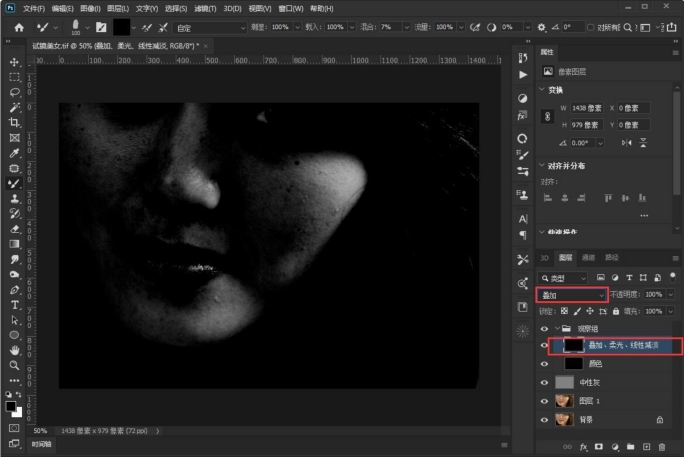
Task: Toggle lock transparent pixels
Action: [x=564, y=311]
